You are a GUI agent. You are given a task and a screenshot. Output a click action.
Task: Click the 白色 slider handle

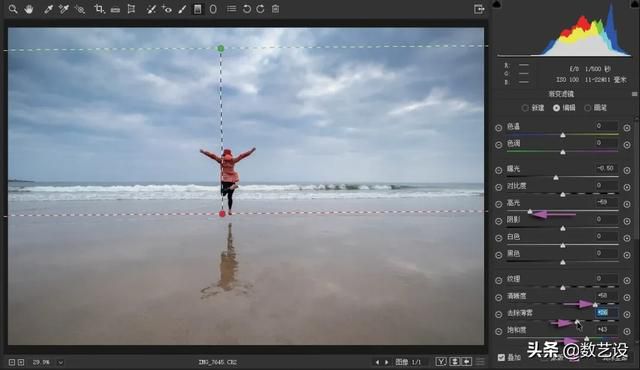[563, 246]
